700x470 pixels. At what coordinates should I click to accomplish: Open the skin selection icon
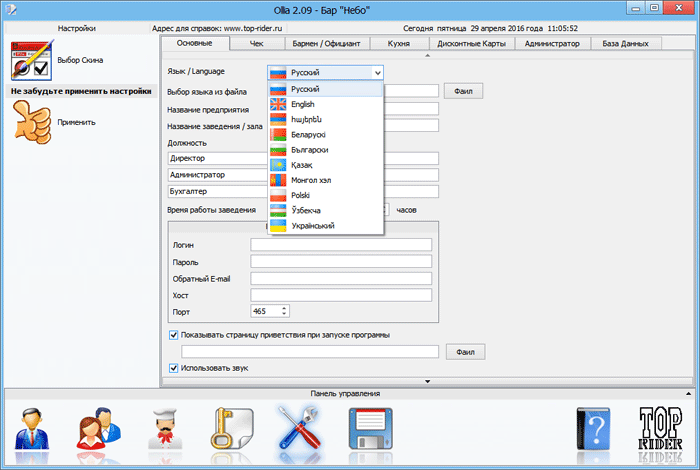click(x=28, y=62)
